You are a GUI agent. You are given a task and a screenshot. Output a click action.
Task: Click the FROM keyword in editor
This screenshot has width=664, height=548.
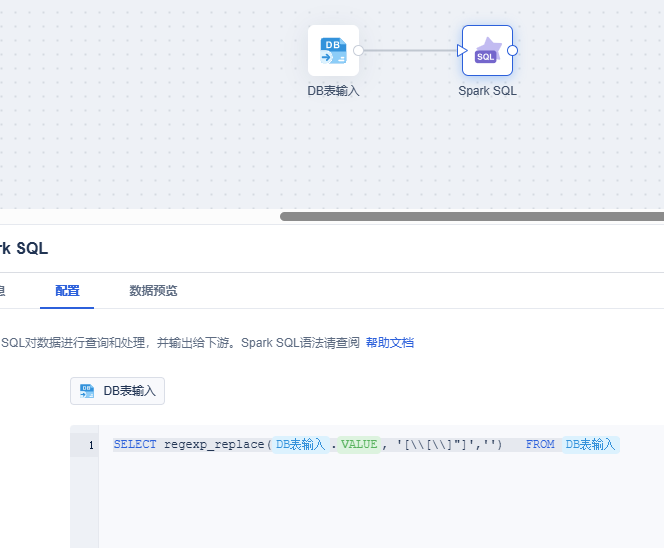[x=540, y=444]
